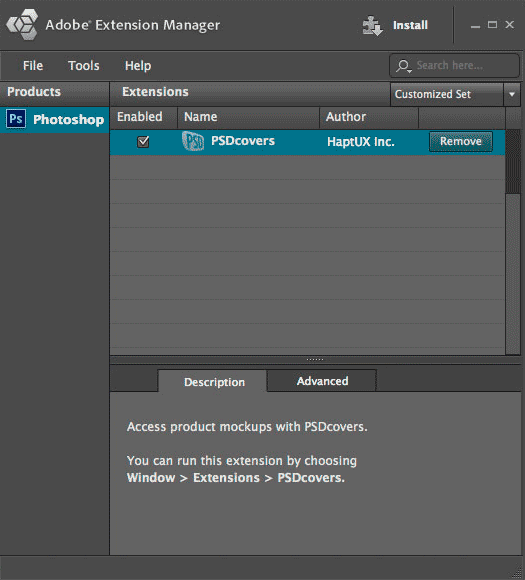Click the Customized Set combo box

point(455,94)
